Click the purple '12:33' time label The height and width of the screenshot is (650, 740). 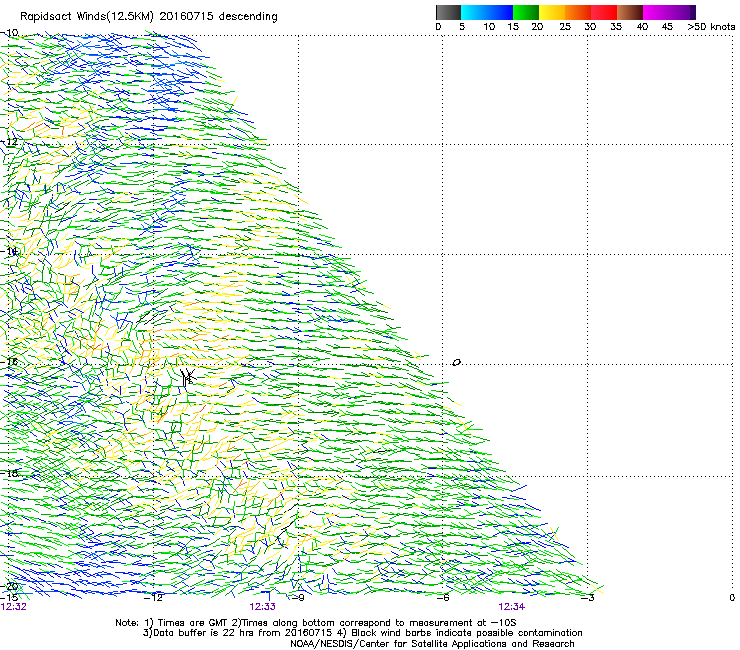262,607
